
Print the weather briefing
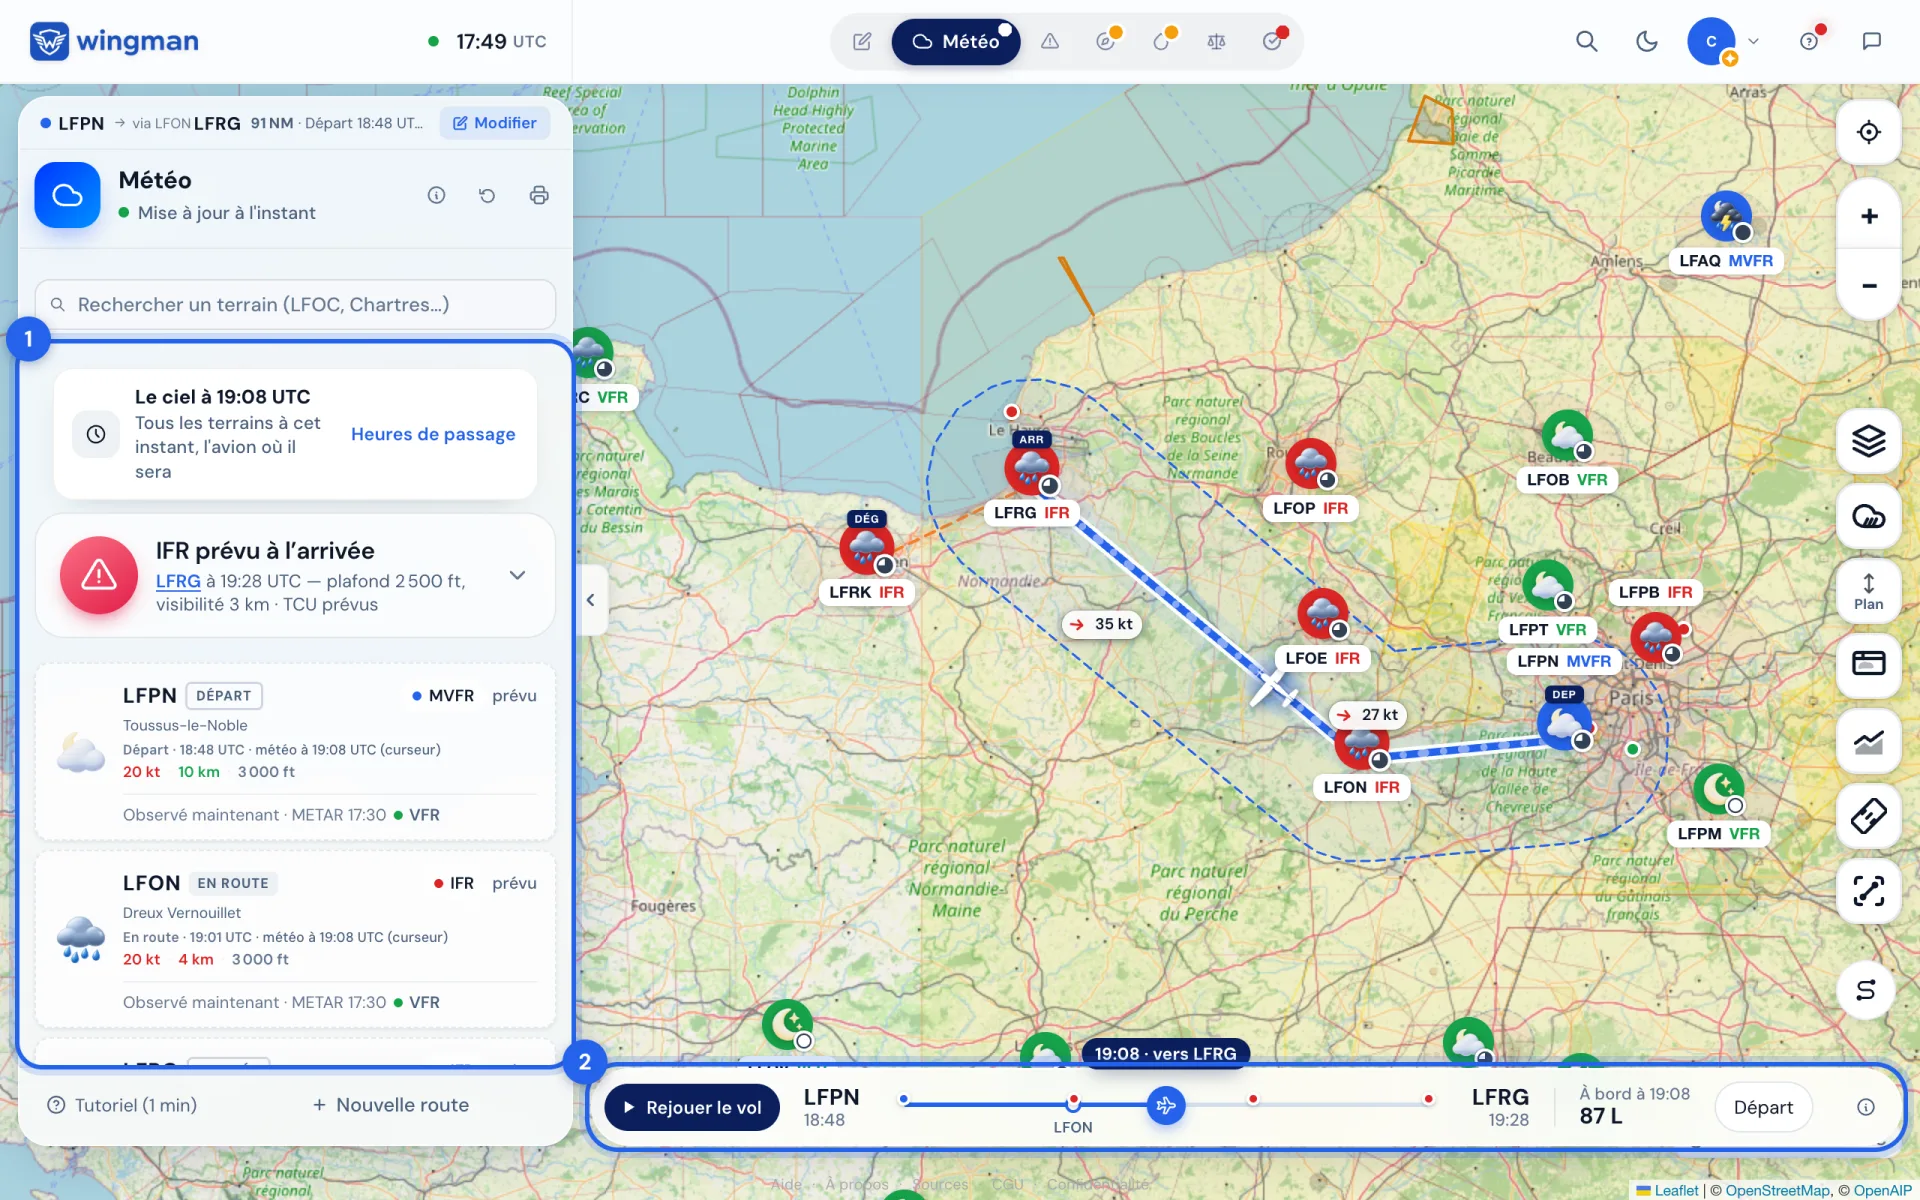click(x=539, y=195)
